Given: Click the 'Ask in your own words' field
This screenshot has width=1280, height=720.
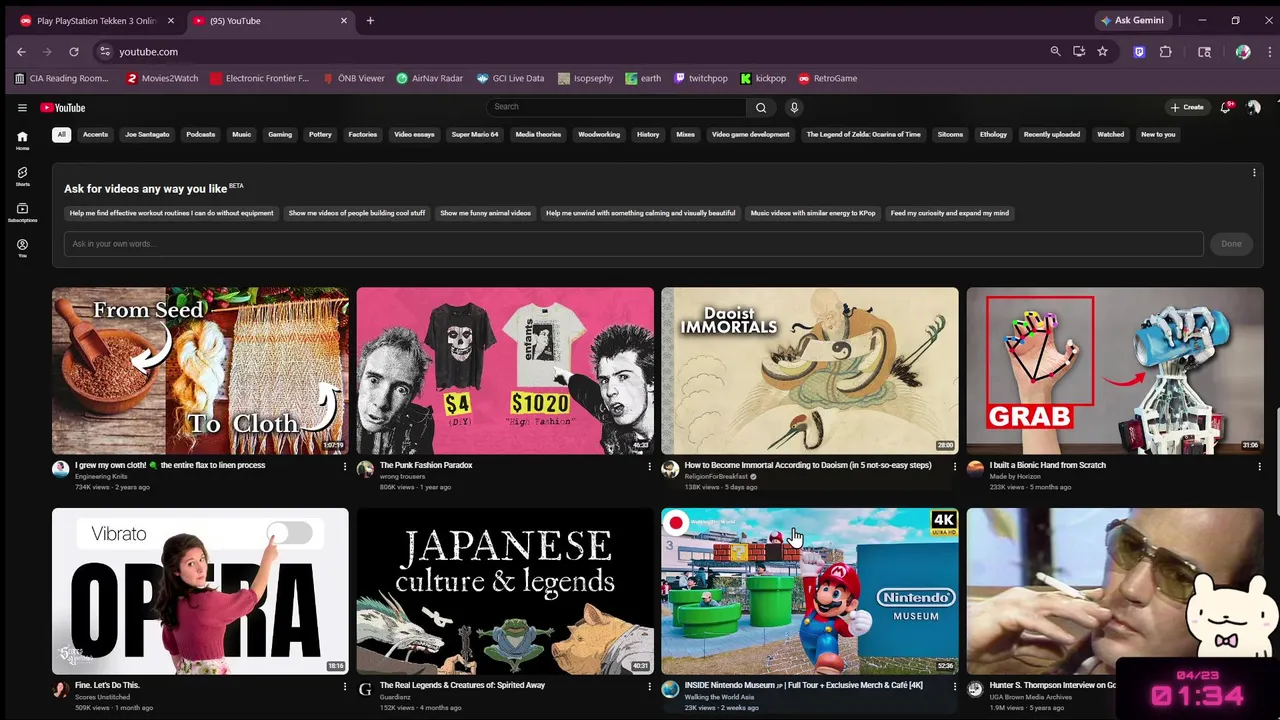Looking at the screenshot, I should tap(634, 244).
